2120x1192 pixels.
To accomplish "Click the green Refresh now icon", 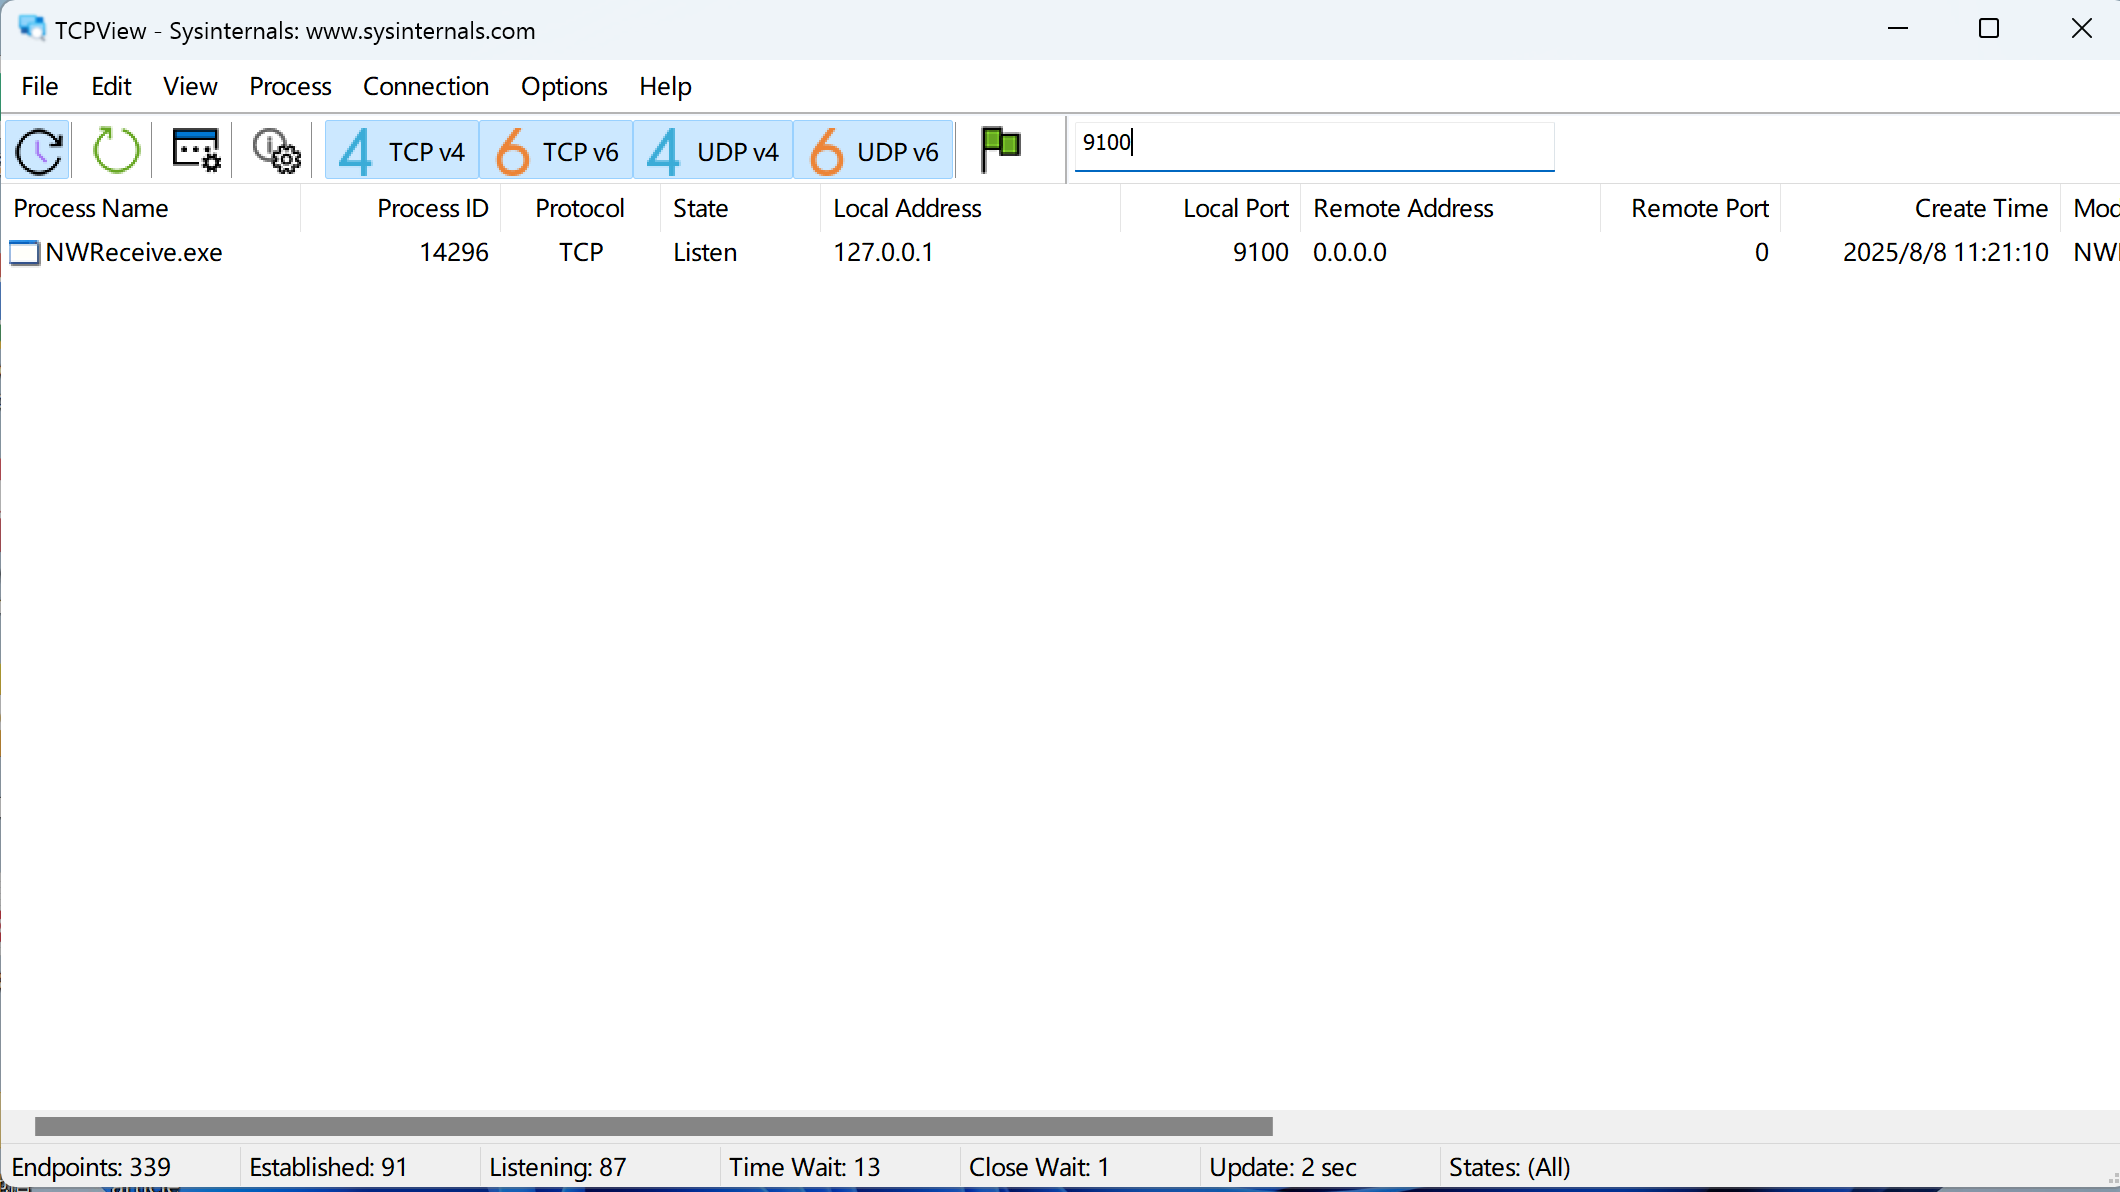I will (x=115, y=151).
